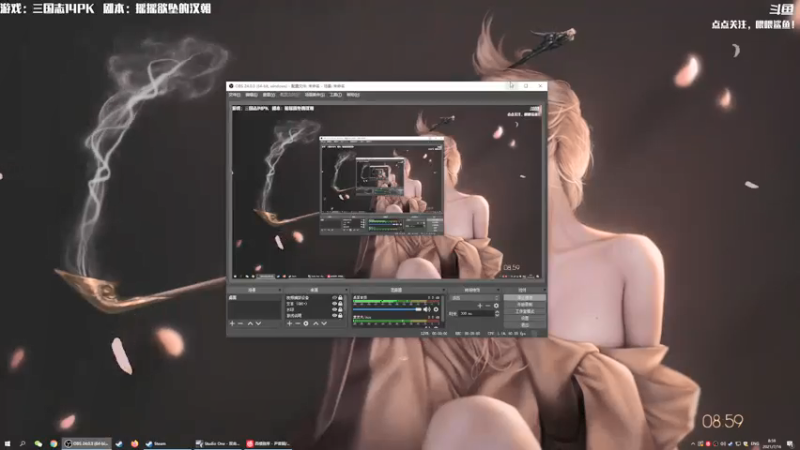Open WeChat from the taskbar
The image size is (800, 450).
tap(38, 444)
